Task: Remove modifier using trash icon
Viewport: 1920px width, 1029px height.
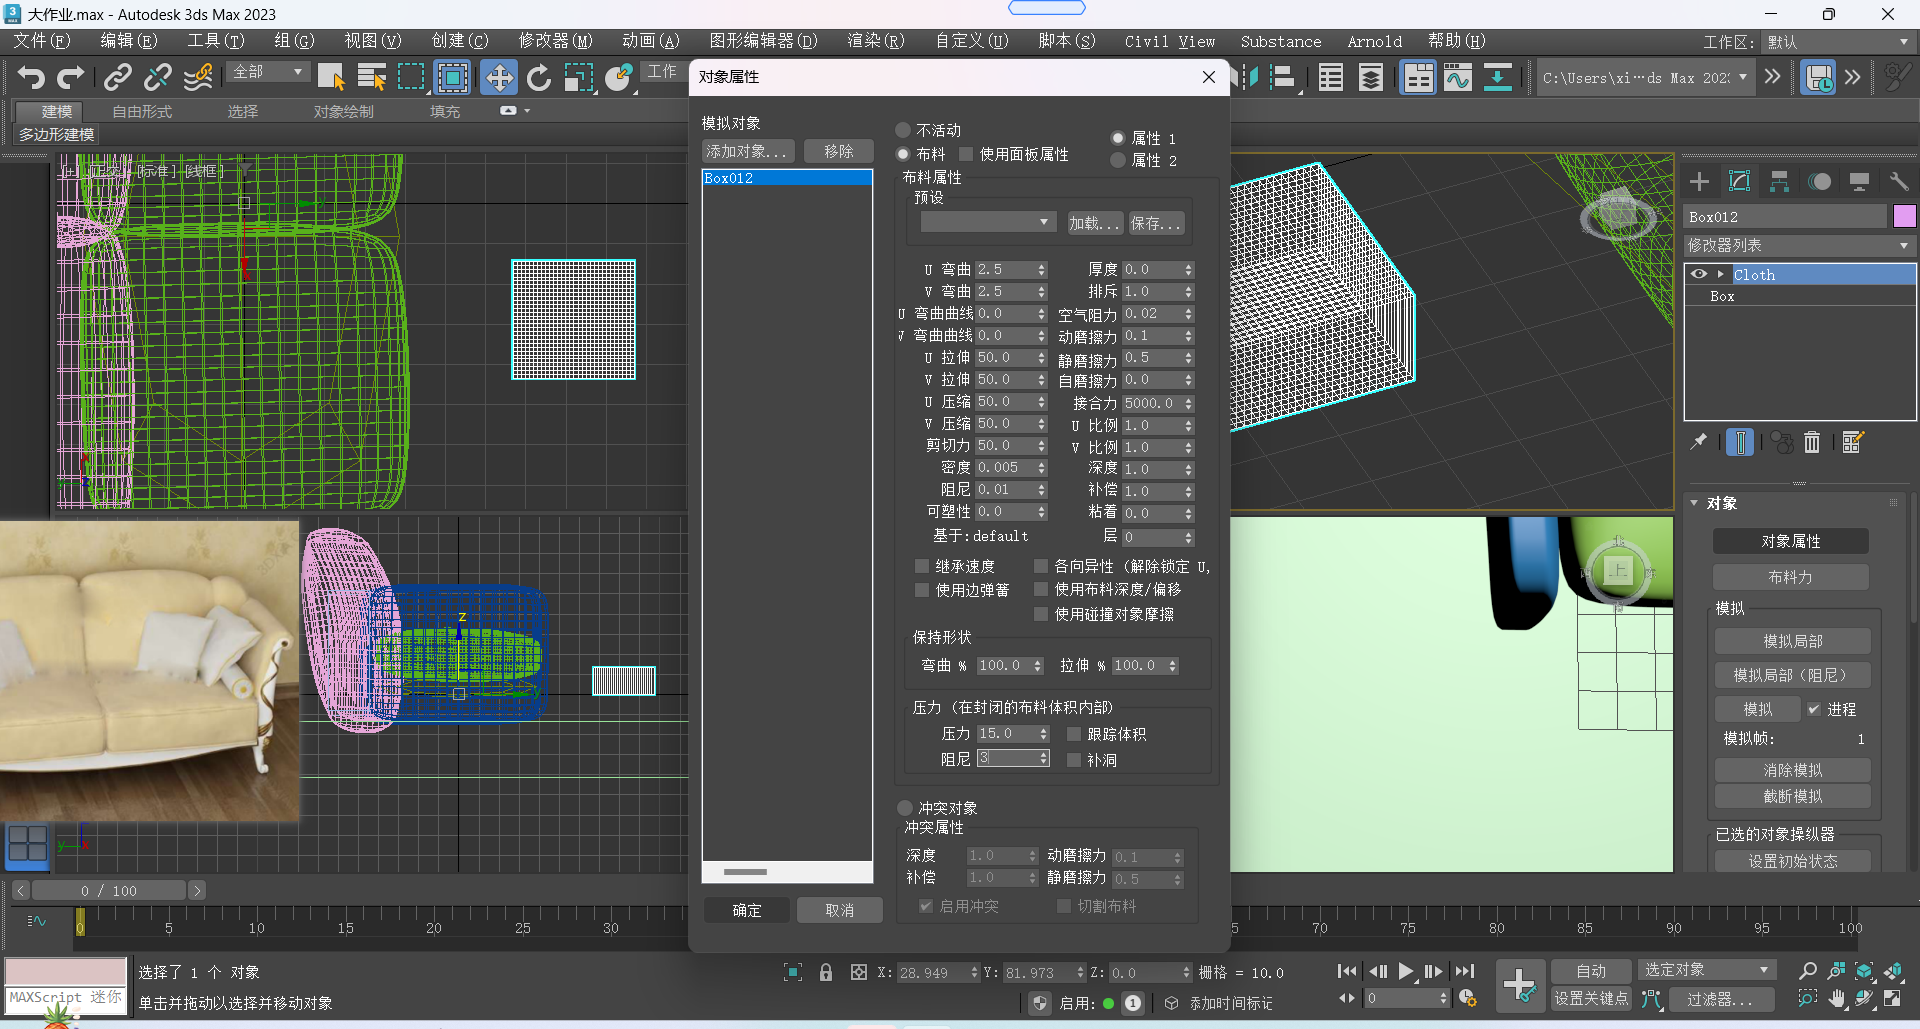Action: tap(1812, 442)
